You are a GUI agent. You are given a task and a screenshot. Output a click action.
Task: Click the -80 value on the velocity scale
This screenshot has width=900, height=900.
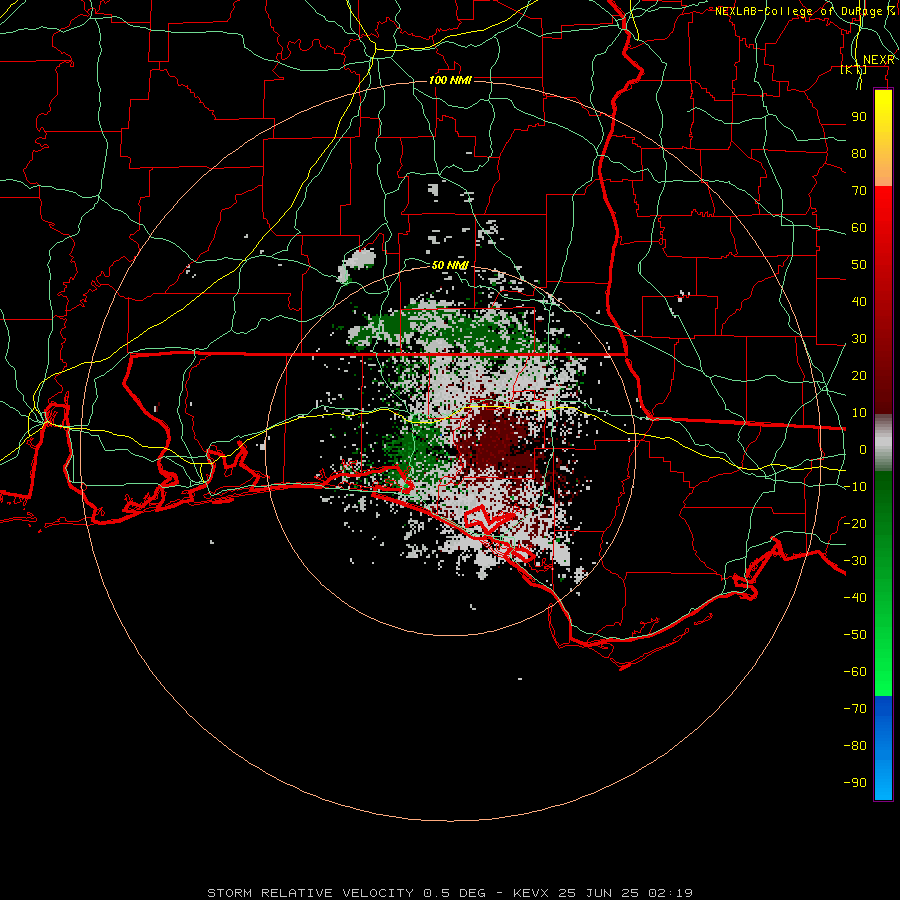(855, 746)
